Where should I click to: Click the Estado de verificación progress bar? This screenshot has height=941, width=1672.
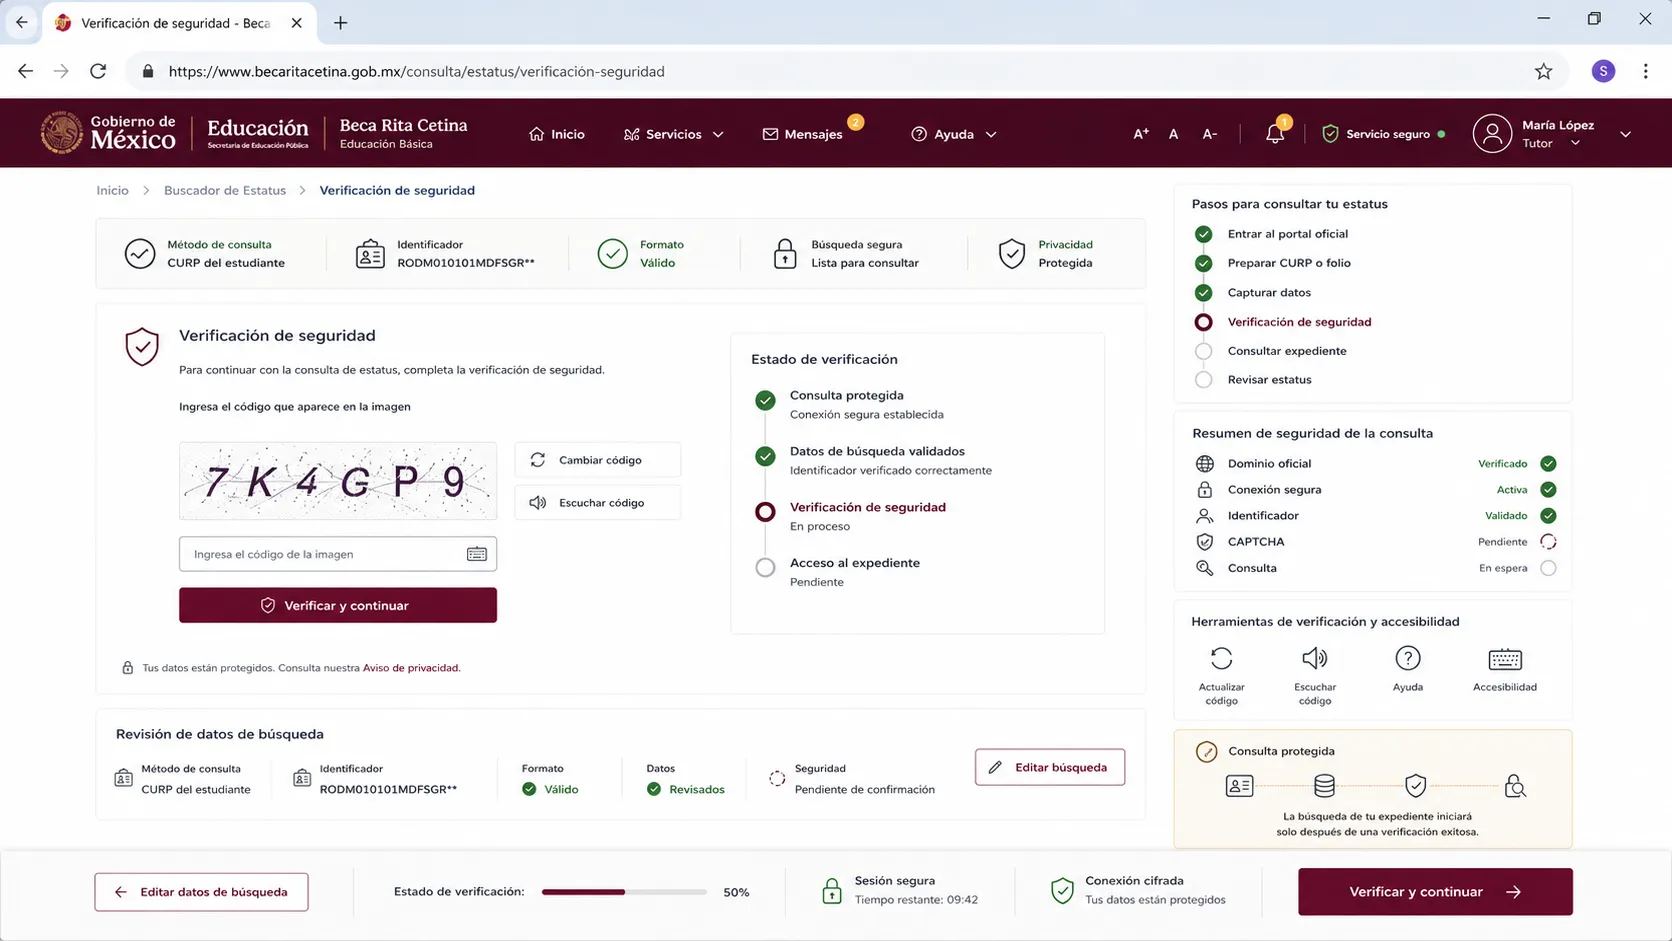point(624,892)
